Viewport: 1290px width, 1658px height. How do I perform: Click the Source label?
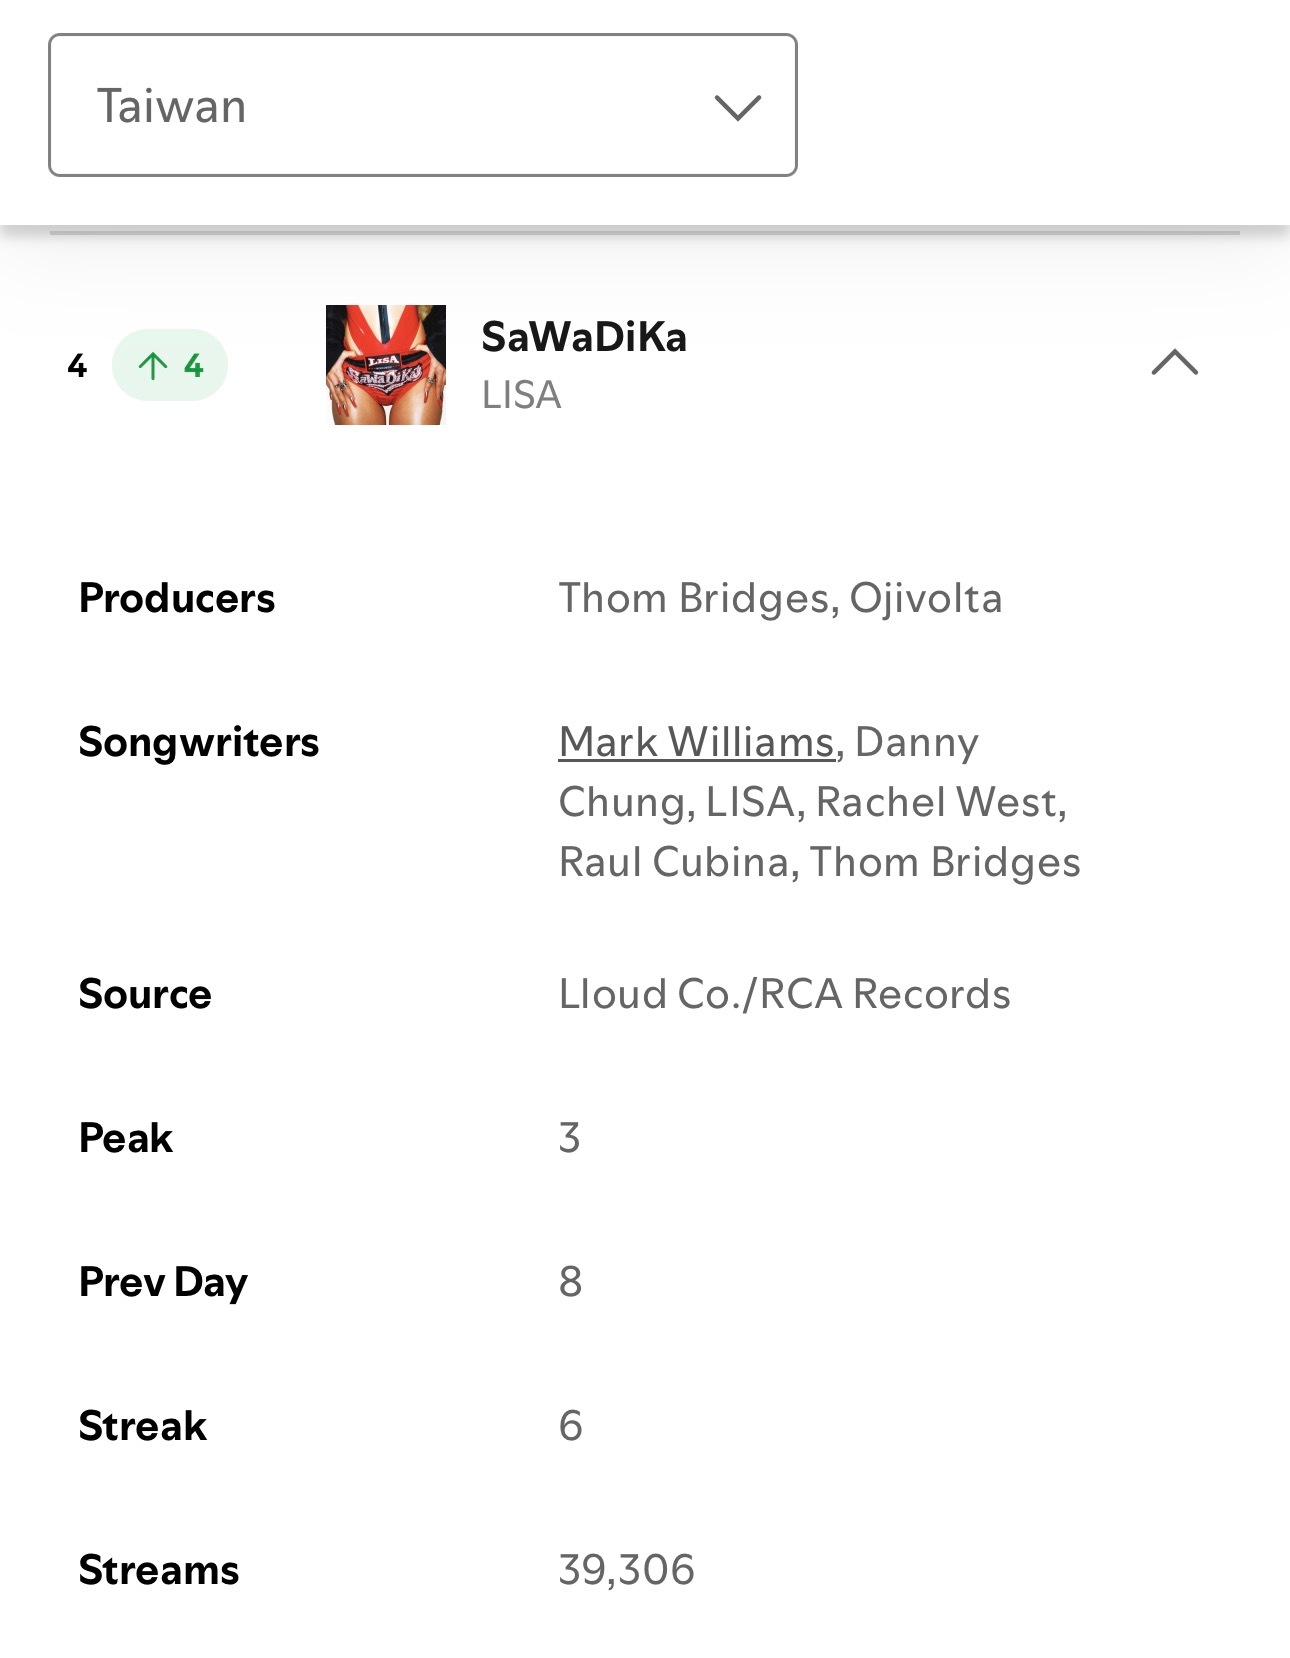(x=145, y=994)
